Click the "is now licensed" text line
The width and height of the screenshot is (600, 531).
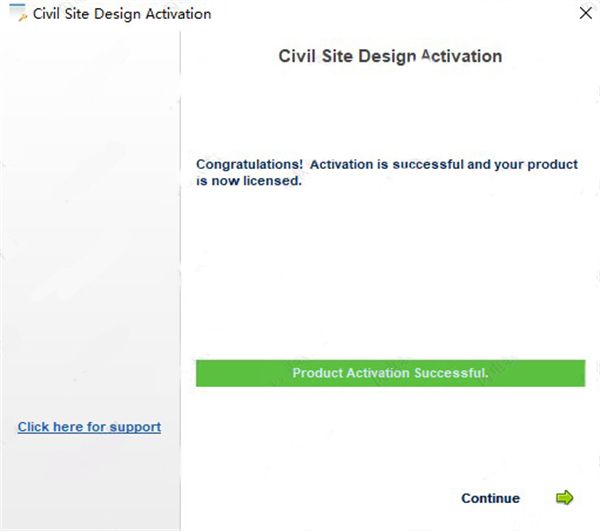tap(249, 181)
